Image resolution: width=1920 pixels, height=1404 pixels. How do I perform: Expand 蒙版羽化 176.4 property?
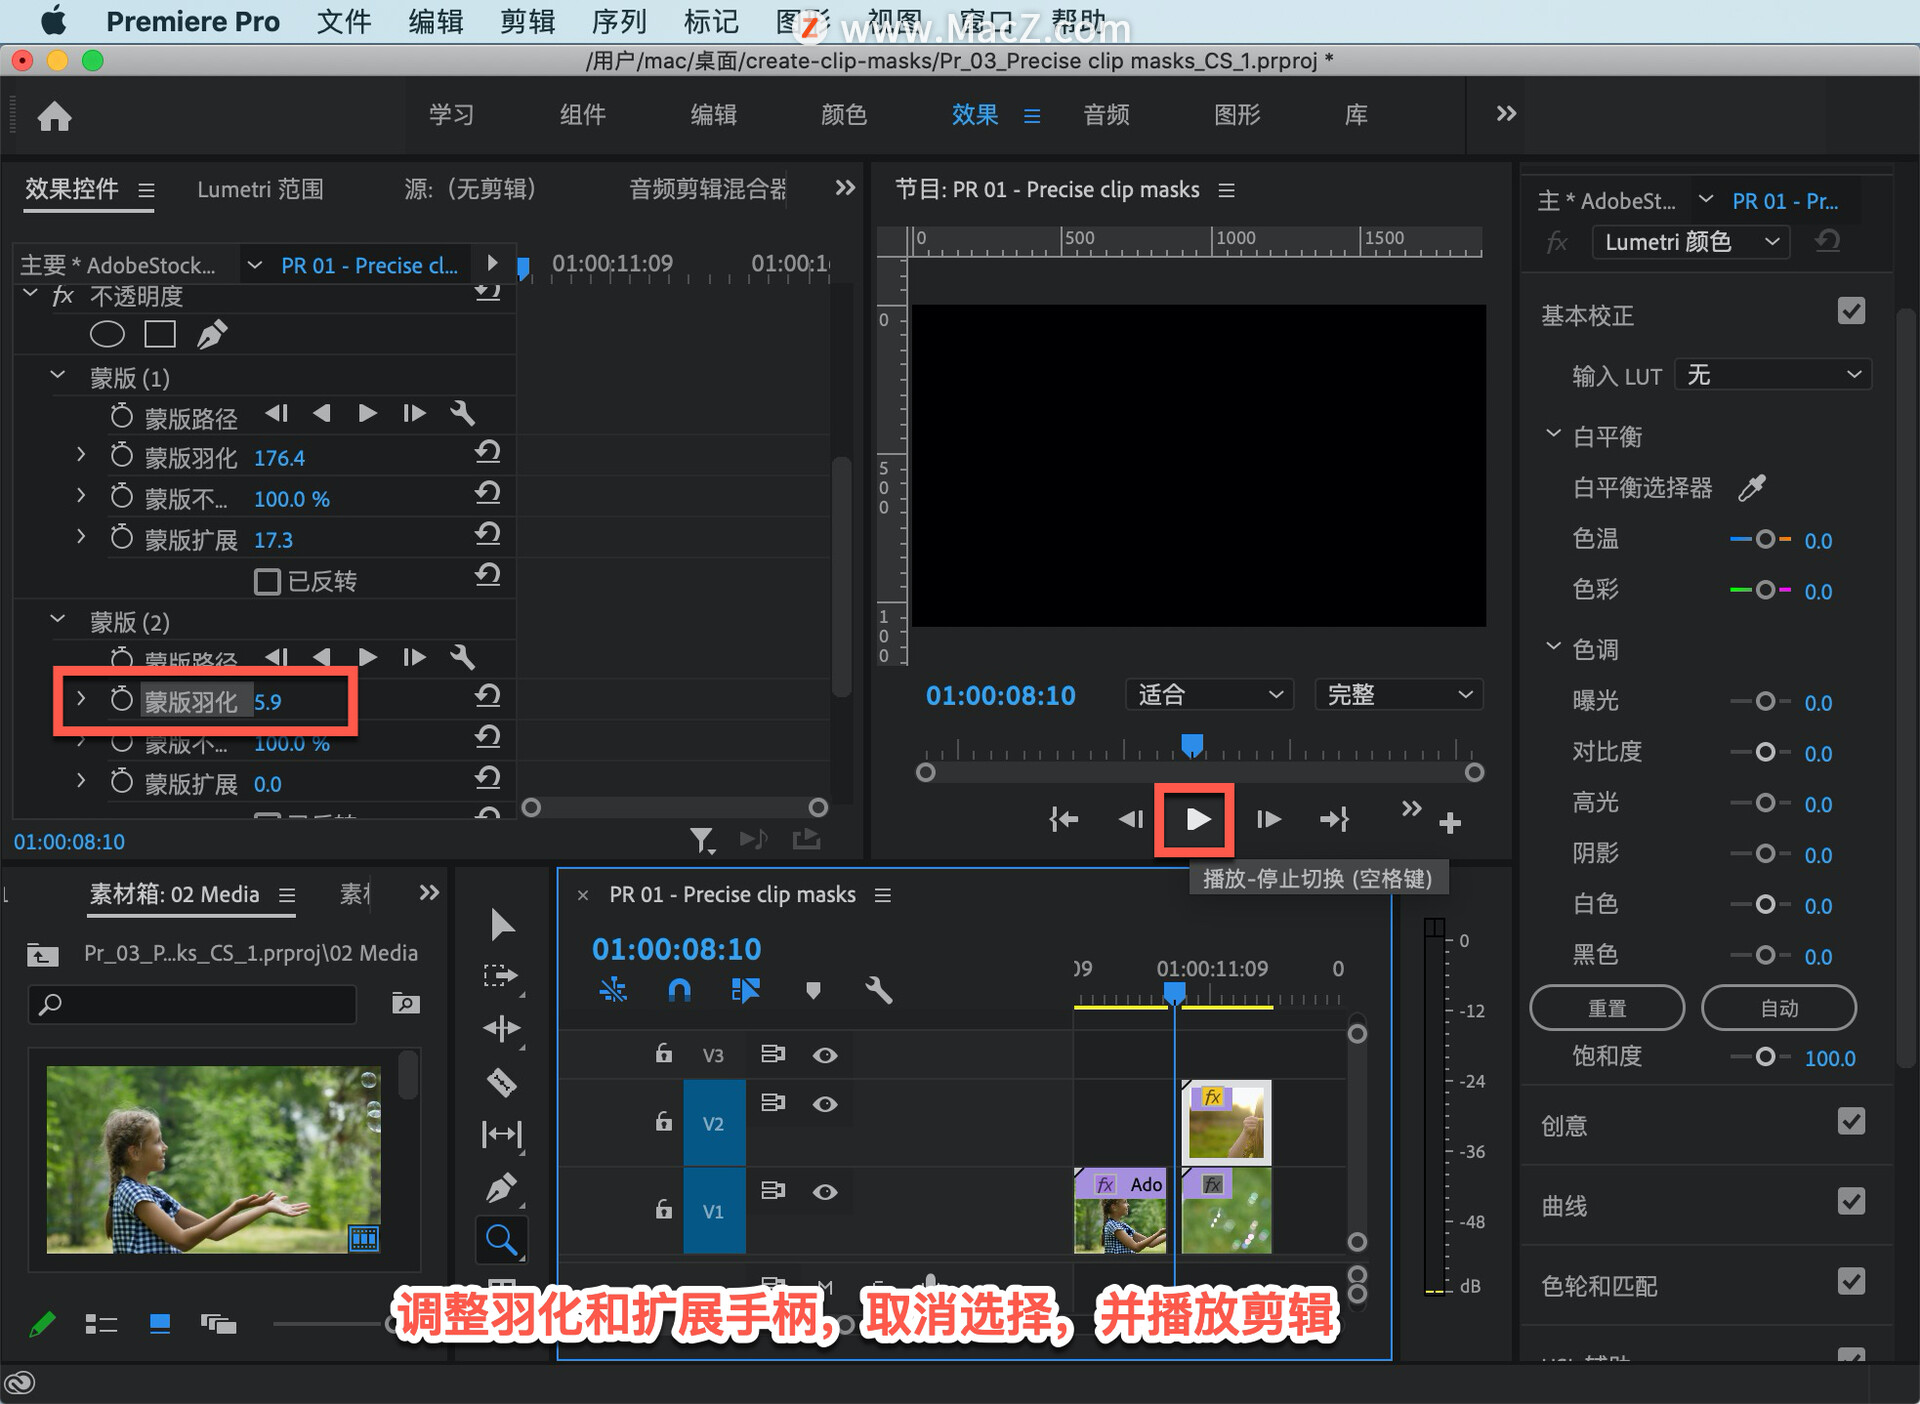(x=81, y=455)
